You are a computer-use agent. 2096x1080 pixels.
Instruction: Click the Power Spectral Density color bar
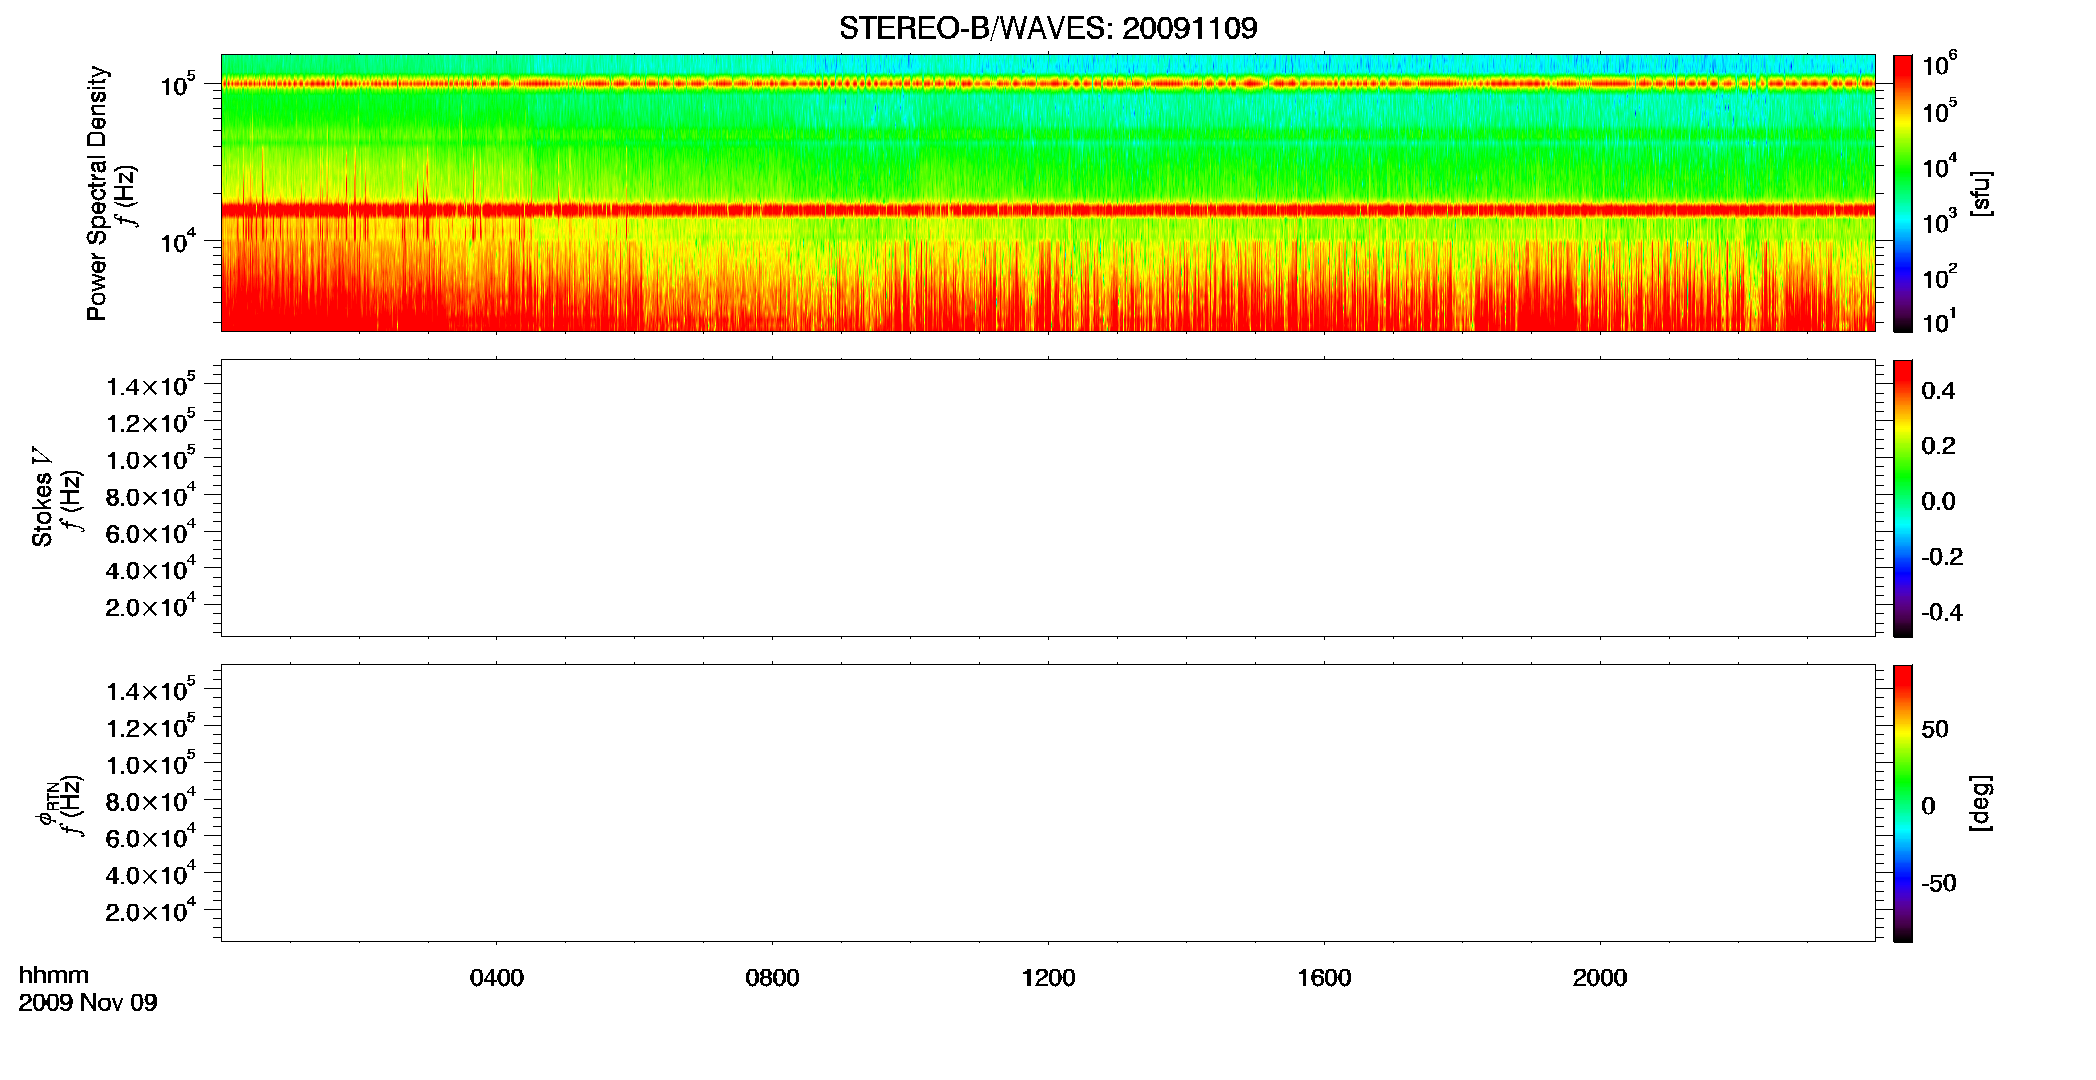coord(1903,193)
